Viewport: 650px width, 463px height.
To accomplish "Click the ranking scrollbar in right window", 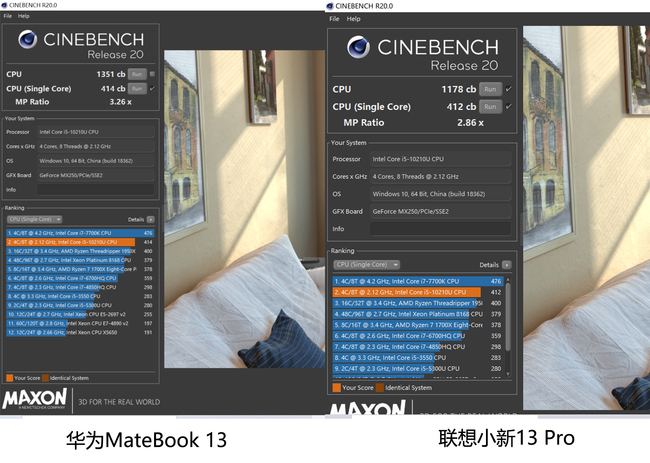I will tap(508, 319).
